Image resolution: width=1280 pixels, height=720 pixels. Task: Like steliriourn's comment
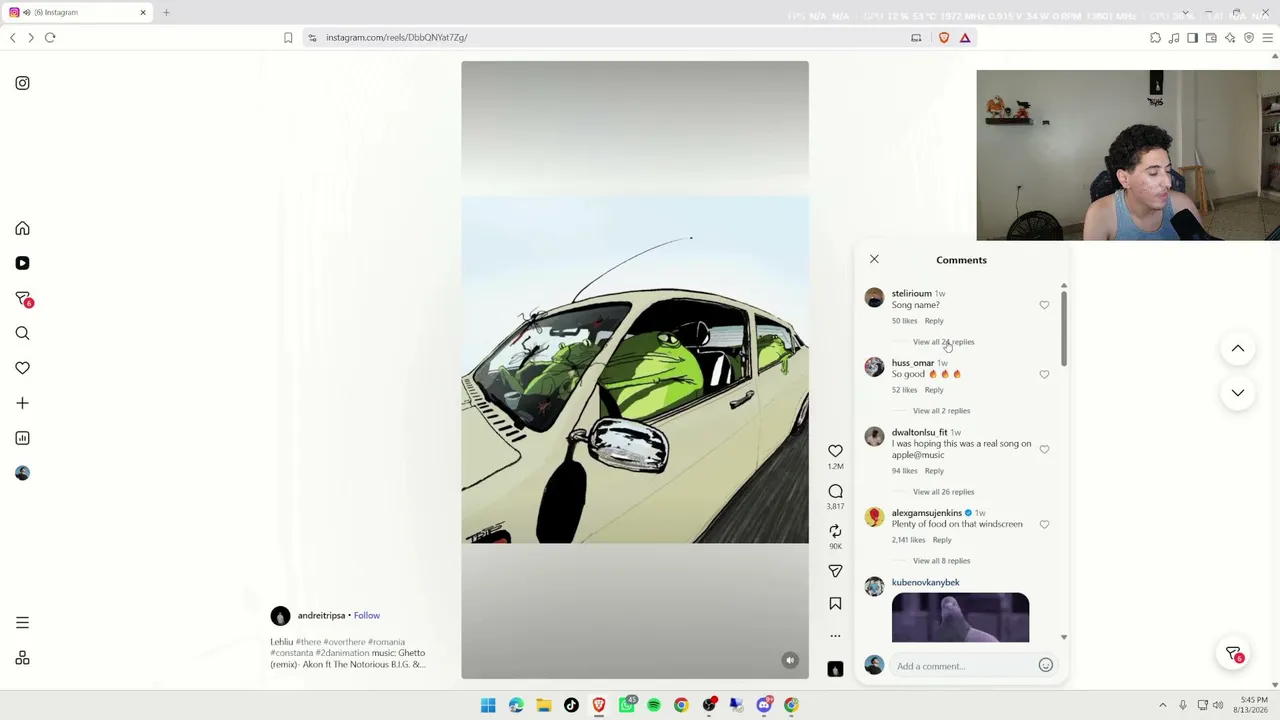click(x=1044, y=305)
